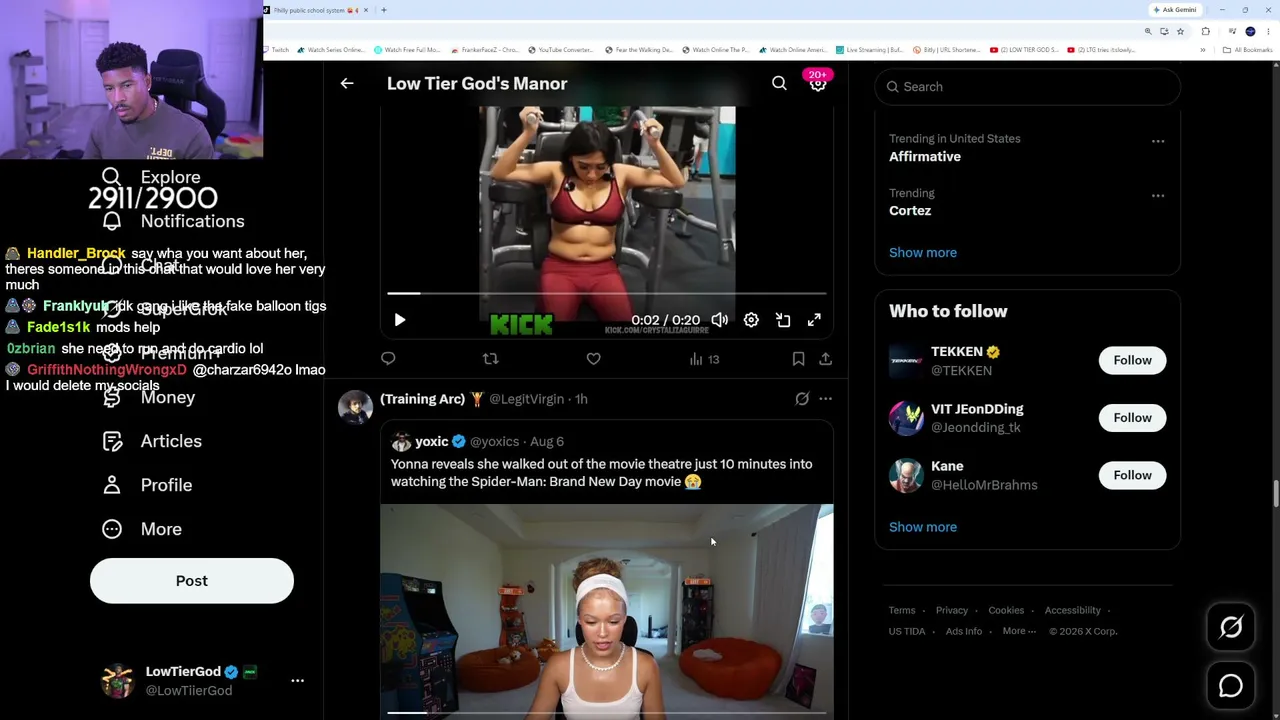
Task: Open the Twitch bookmark
Action: click(x=276, y=50)
